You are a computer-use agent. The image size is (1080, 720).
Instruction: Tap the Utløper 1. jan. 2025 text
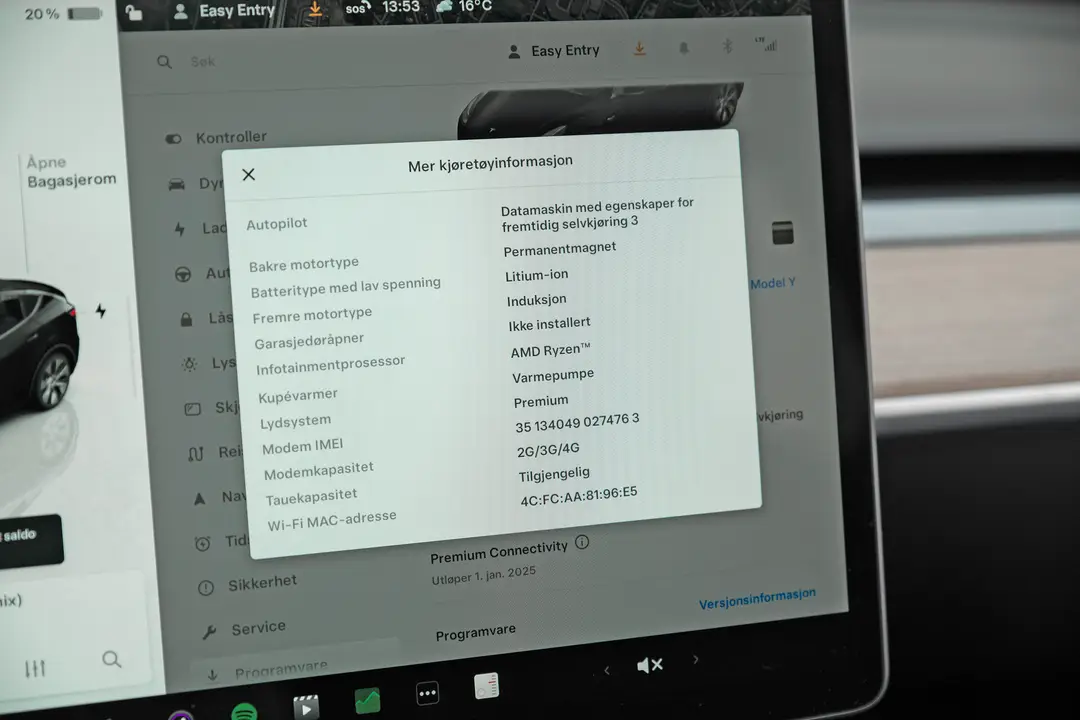coord(484,575)
